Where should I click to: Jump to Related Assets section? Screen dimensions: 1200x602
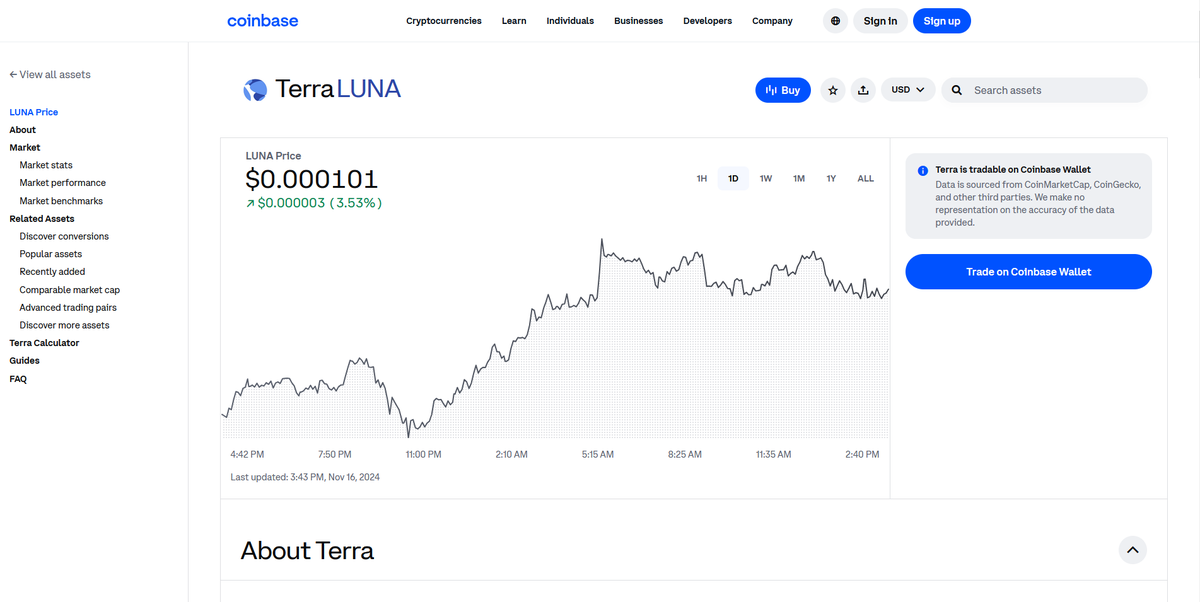tap(42, 219)
